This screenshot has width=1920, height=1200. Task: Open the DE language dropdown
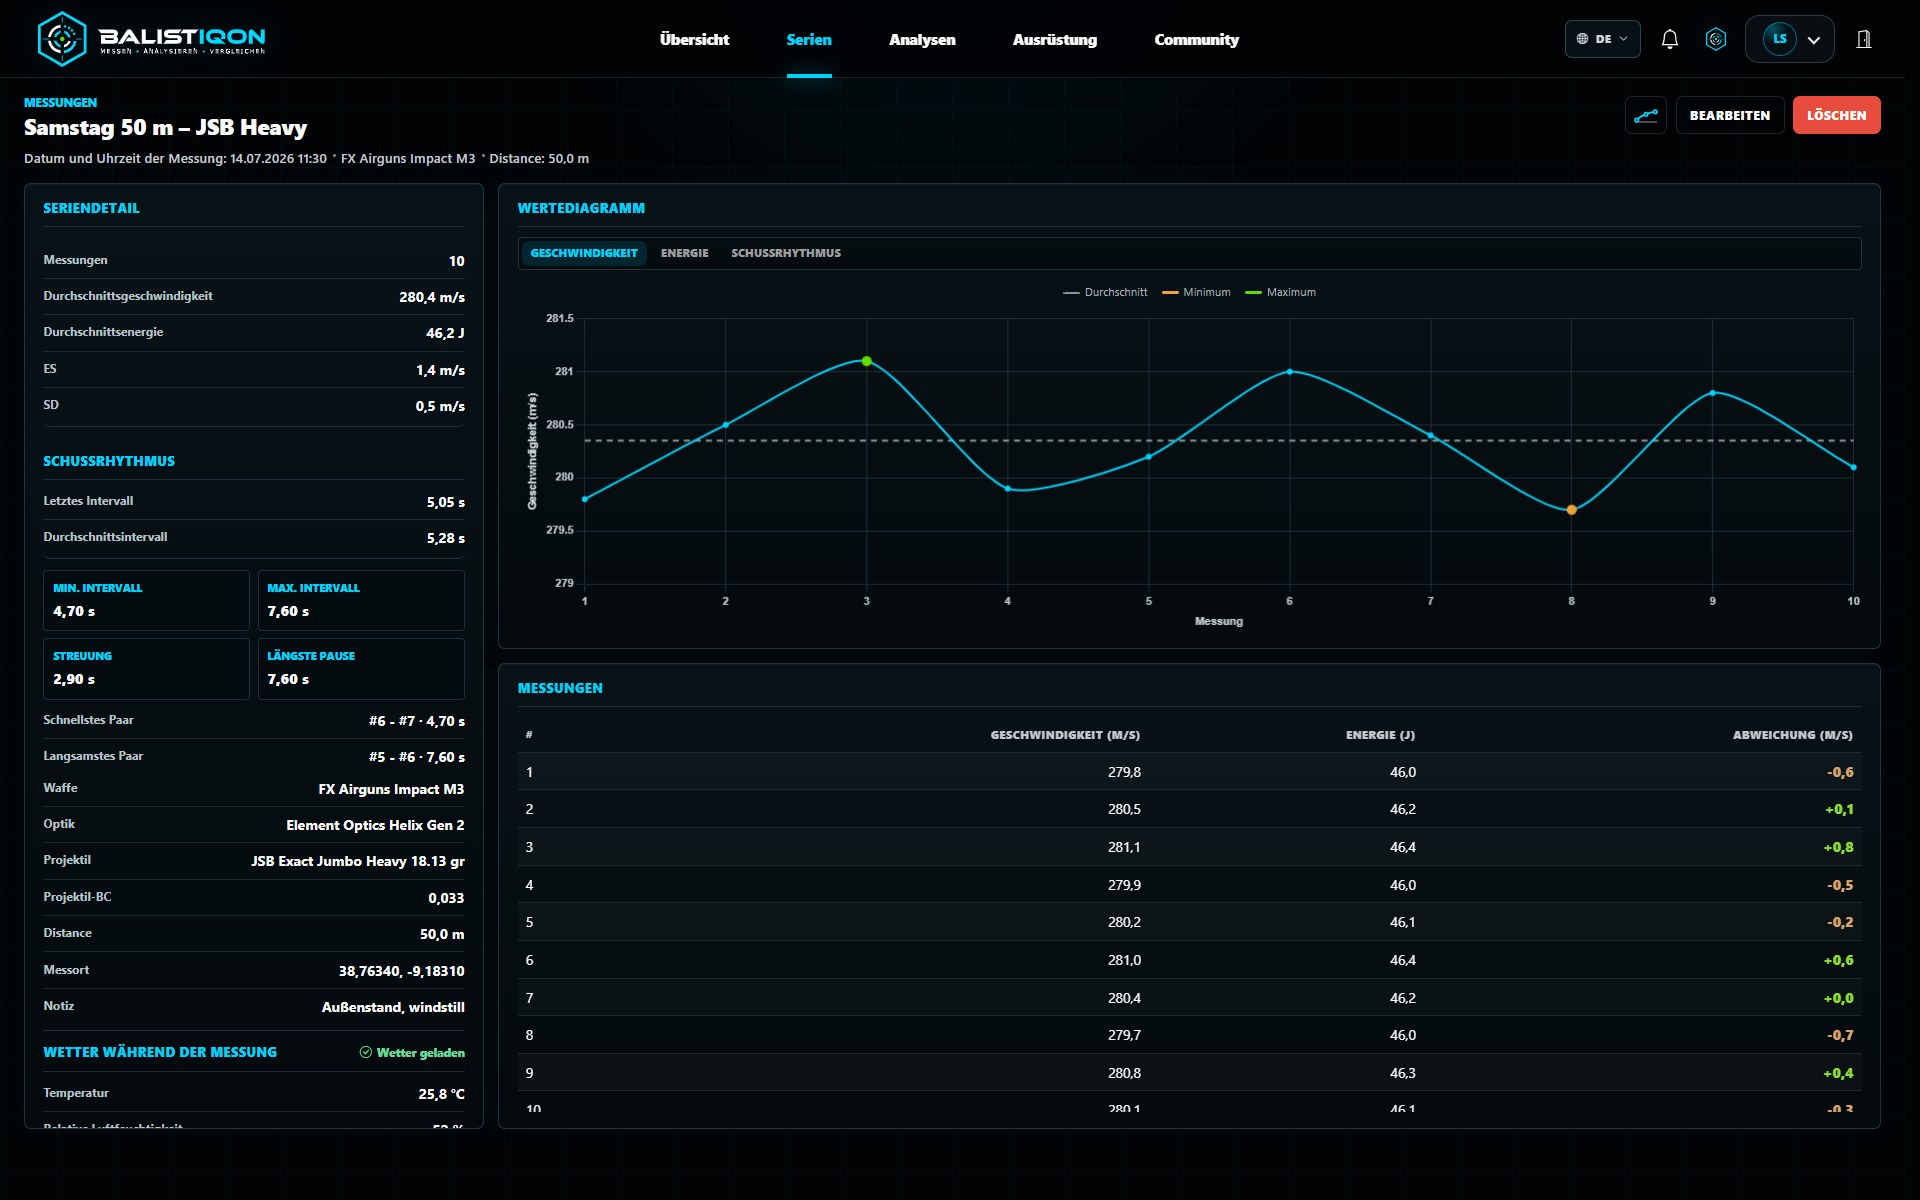click(1602, 39)
